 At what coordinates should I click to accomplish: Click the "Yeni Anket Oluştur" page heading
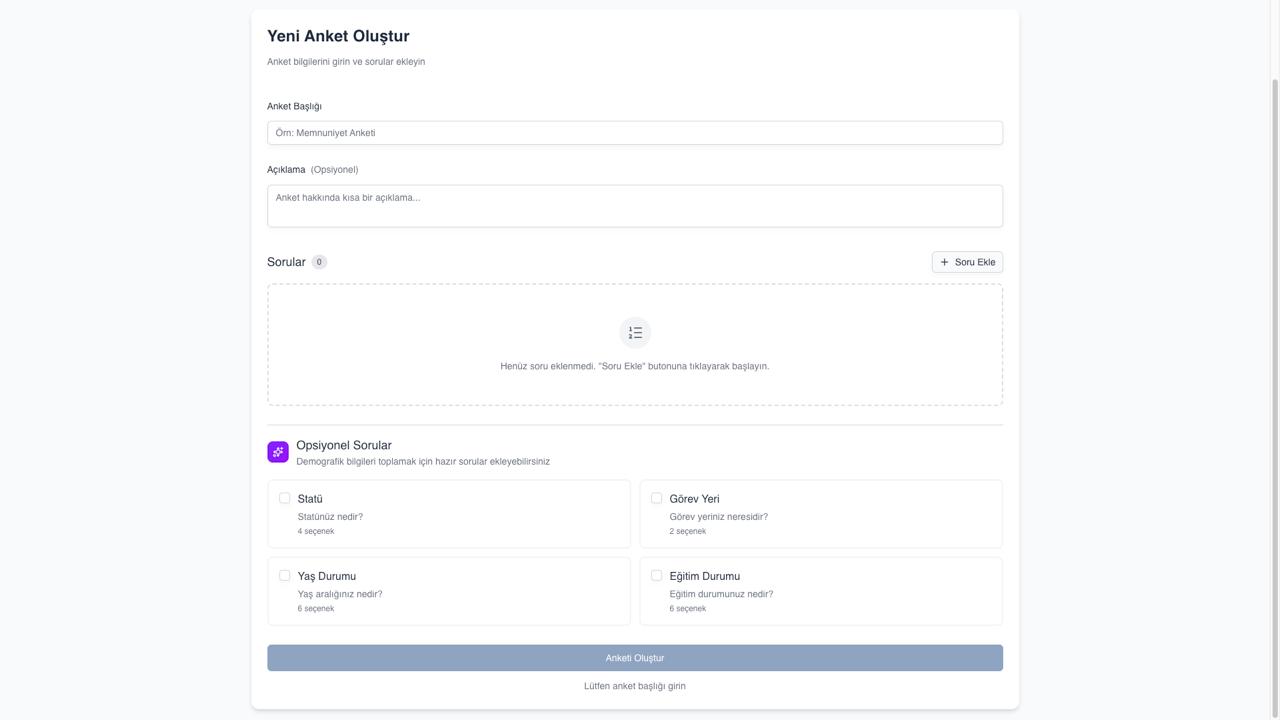pos(338,36)
